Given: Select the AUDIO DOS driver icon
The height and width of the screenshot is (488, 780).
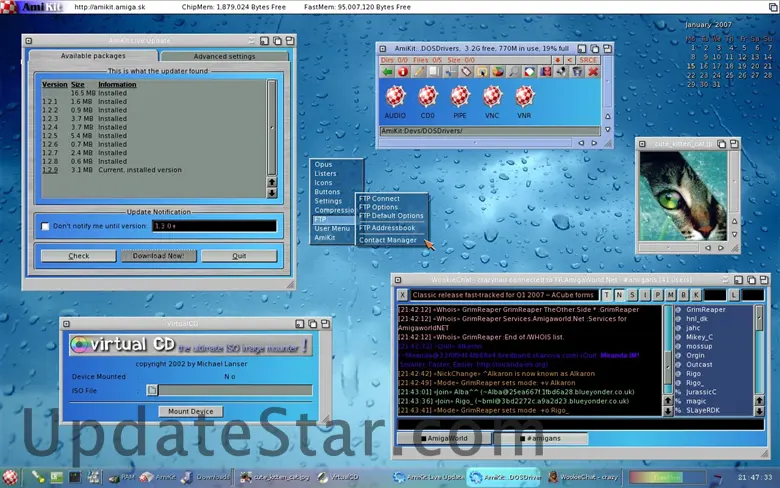Looking at the screenshot, I should coord(395,101).
